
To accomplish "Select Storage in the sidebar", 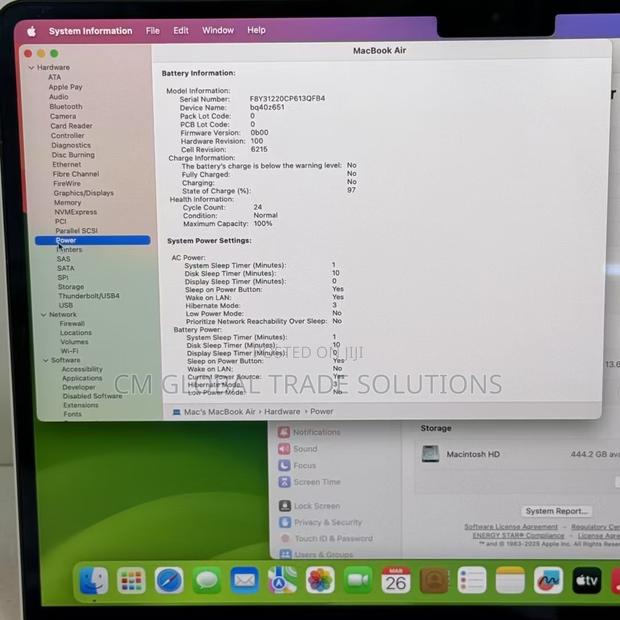I will pos(71,287).
